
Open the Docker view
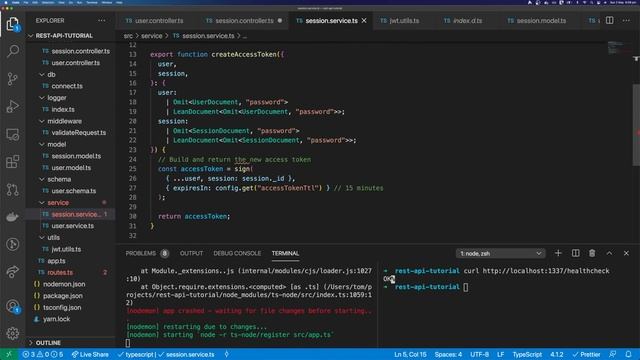pyautogui.click(x=13, y=217)
